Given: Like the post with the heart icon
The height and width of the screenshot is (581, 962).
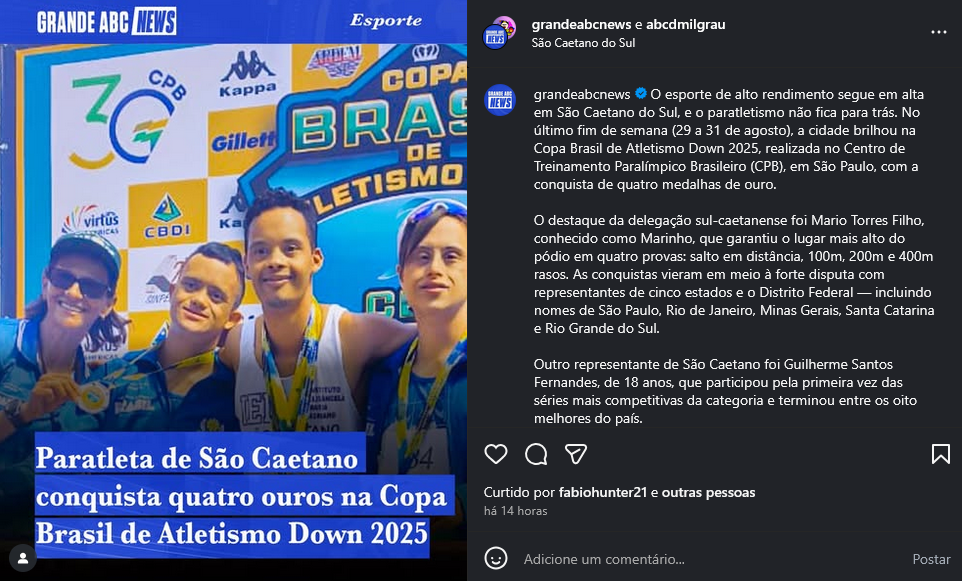Looking at the screenshot, I should (x=496, y=454).
